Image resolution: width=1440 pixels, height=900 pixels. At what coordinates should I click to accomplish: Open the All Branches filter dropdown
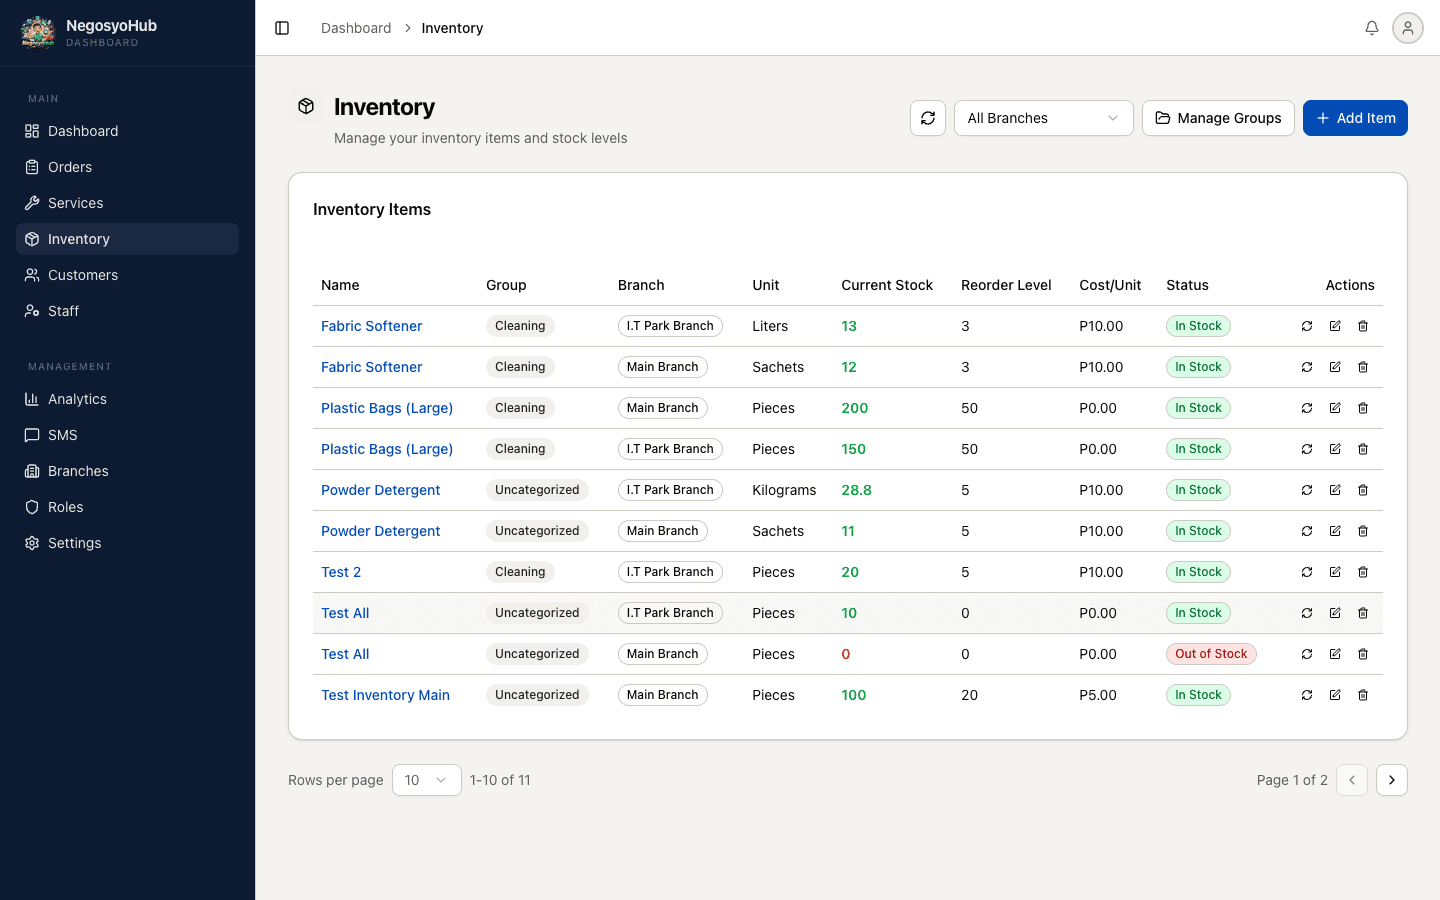tap(1043, 118)
